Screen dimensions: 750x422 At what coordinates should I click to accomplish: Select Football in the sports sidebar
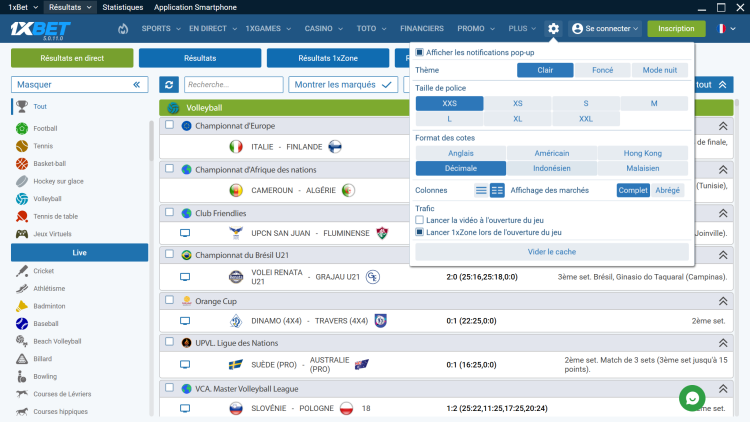tap(45, 128)
